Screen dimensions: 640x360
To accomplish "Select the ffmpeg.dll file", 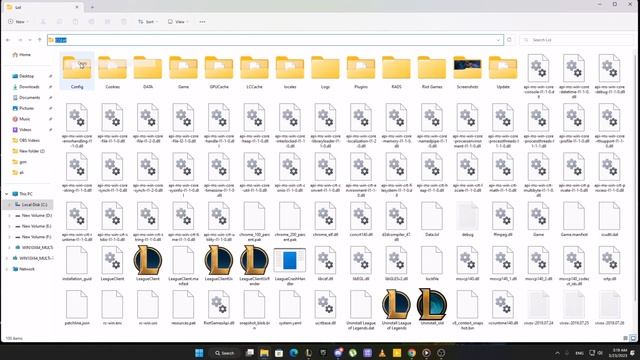I will (x=503, y=219).
